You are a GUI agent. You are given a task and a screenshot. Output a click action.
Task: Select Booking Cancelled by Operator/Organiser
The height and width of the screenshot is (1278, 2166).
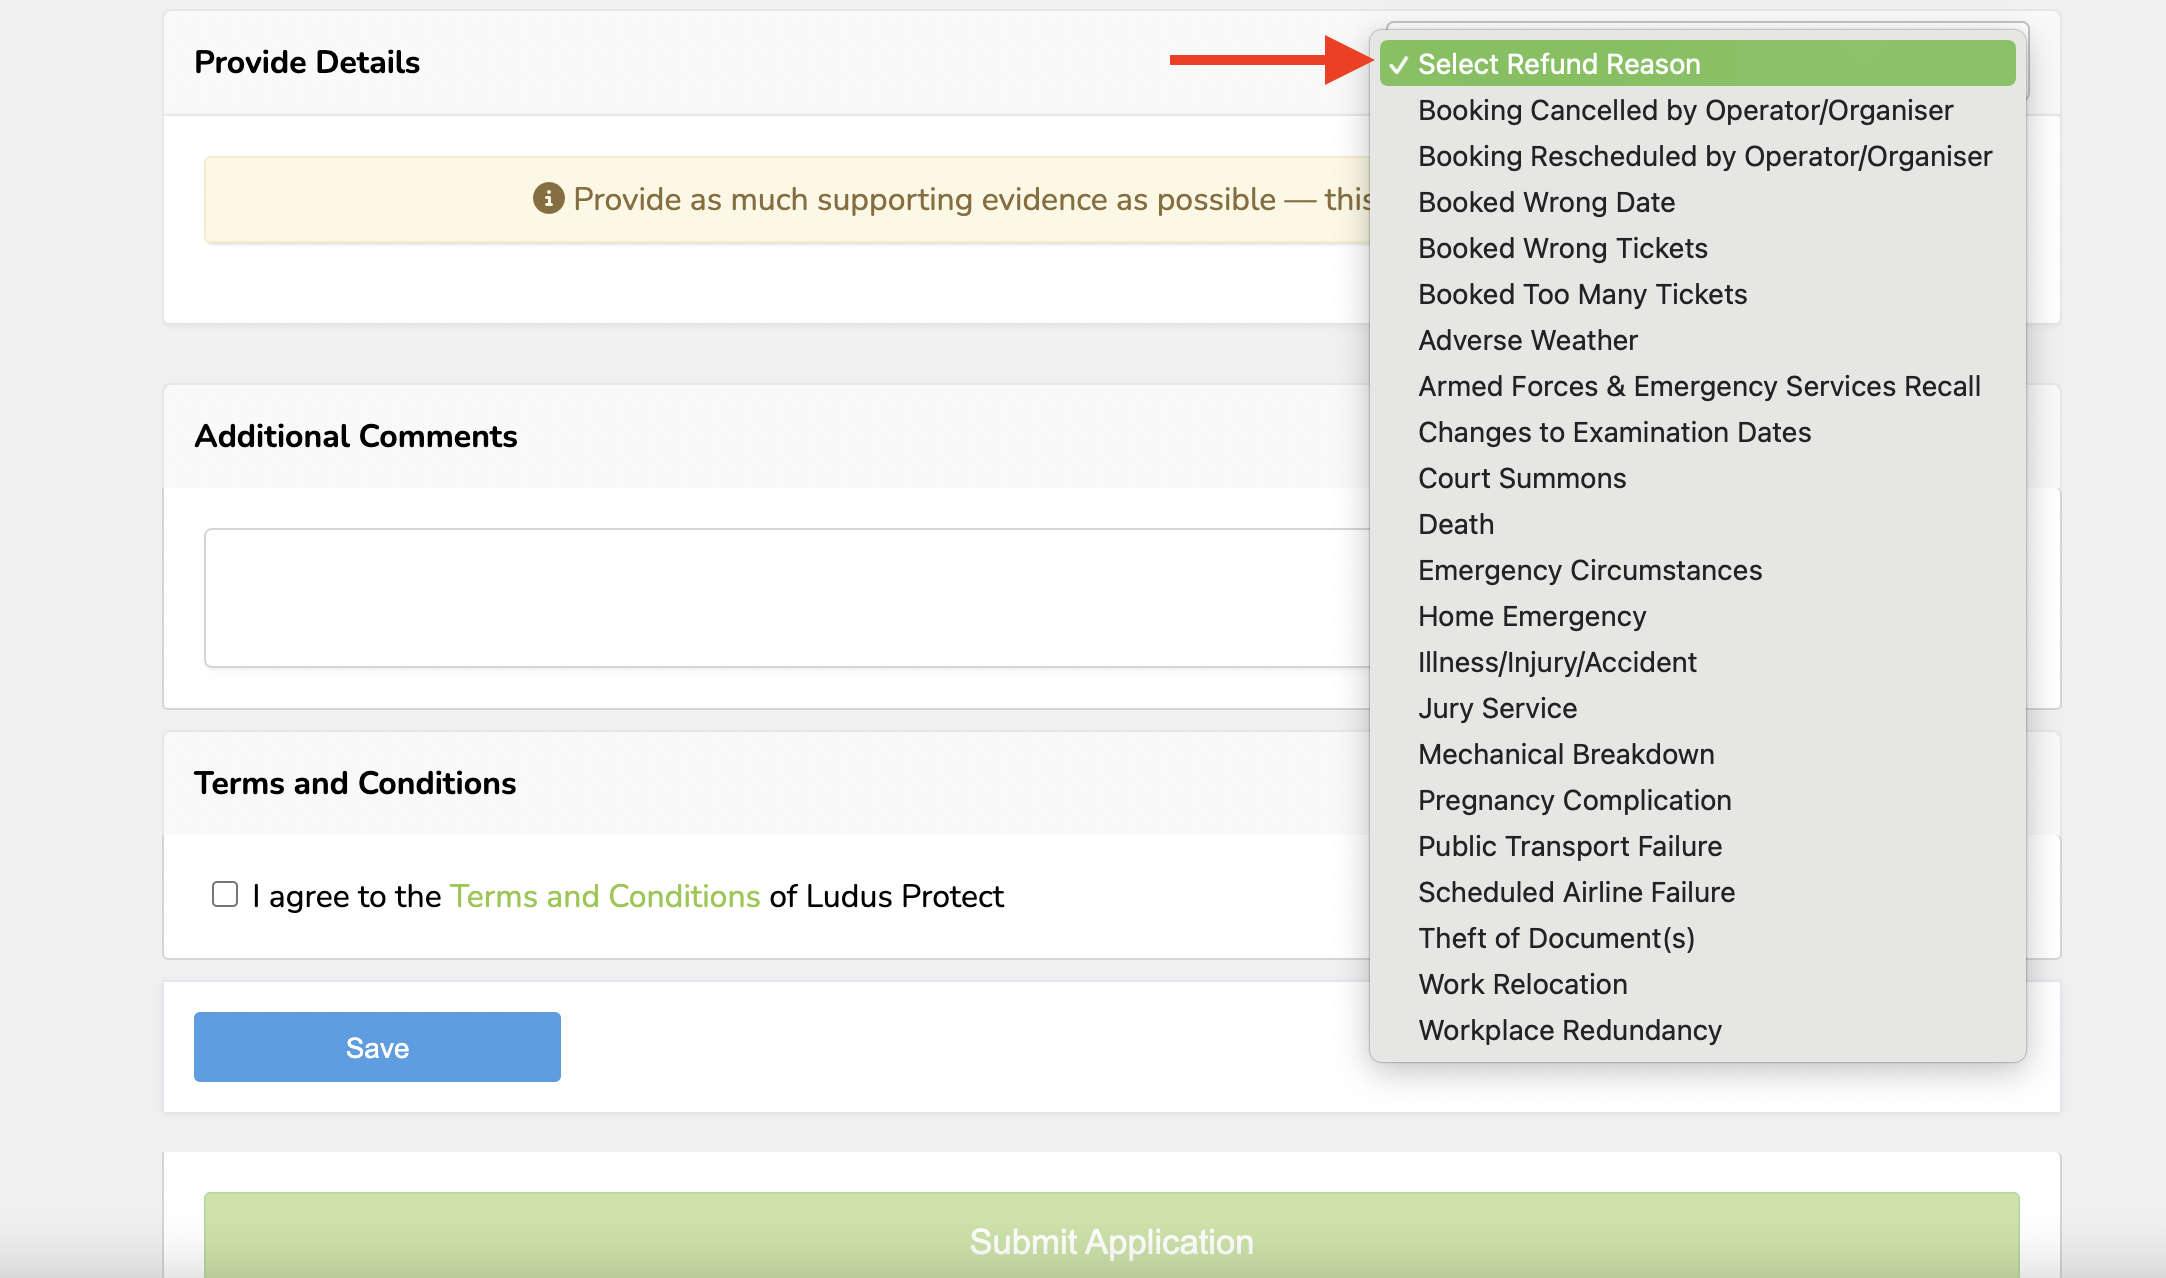[x=1685, y=110]
